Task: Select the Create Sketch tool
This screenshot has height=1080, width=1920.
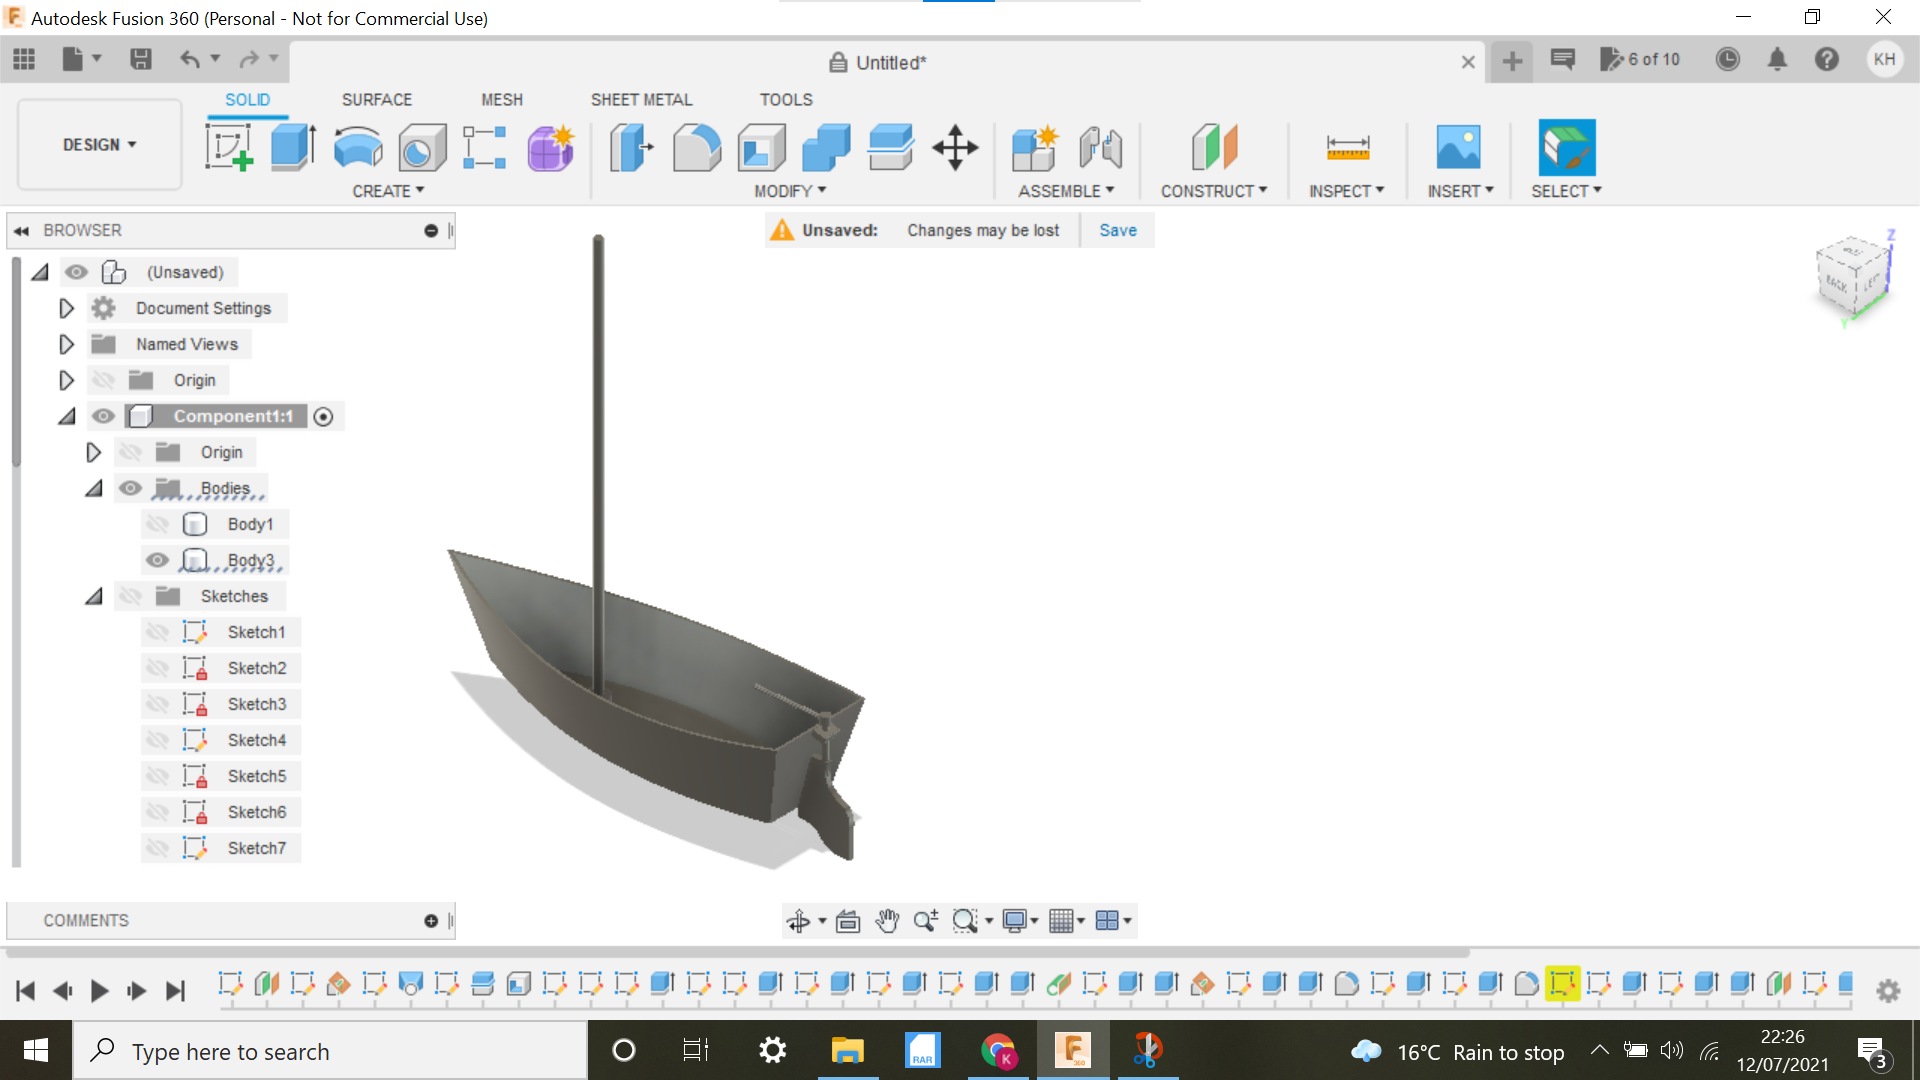Action: [x=228, y=147]
